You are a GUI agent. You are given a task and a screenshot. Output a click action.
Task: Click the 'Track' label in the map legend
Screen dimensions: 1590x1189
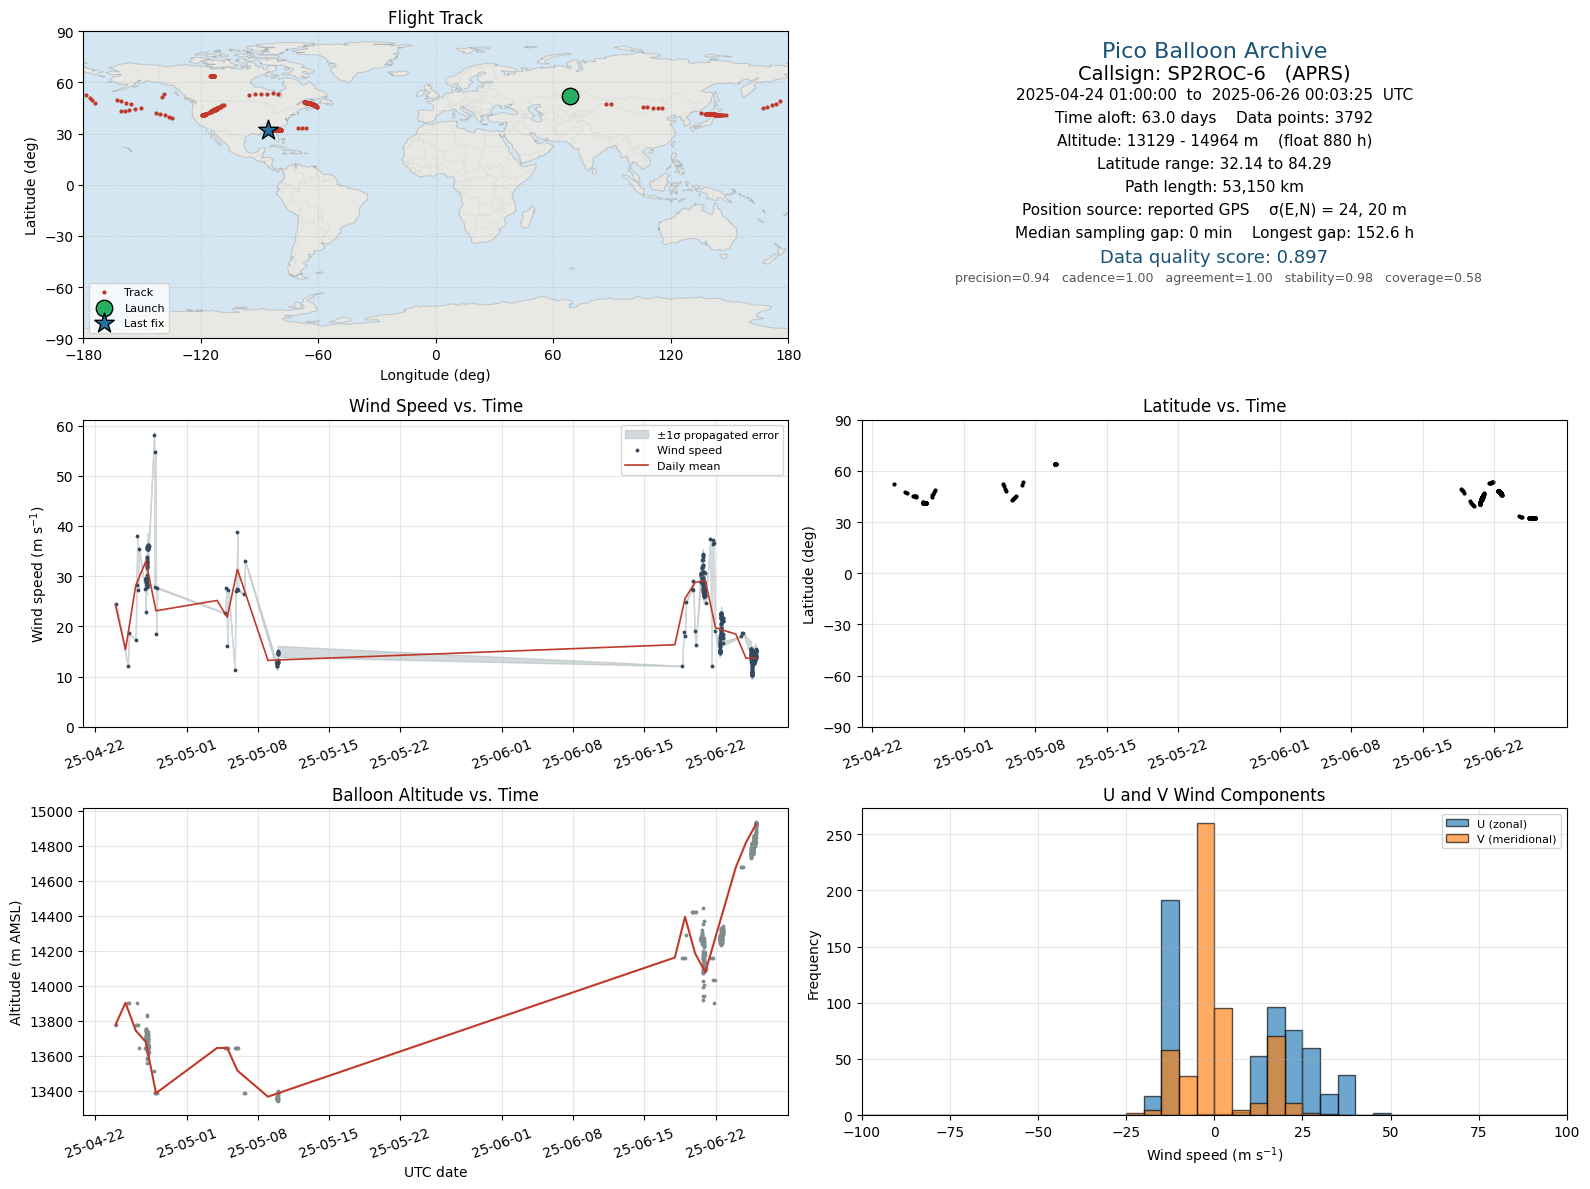138,293
